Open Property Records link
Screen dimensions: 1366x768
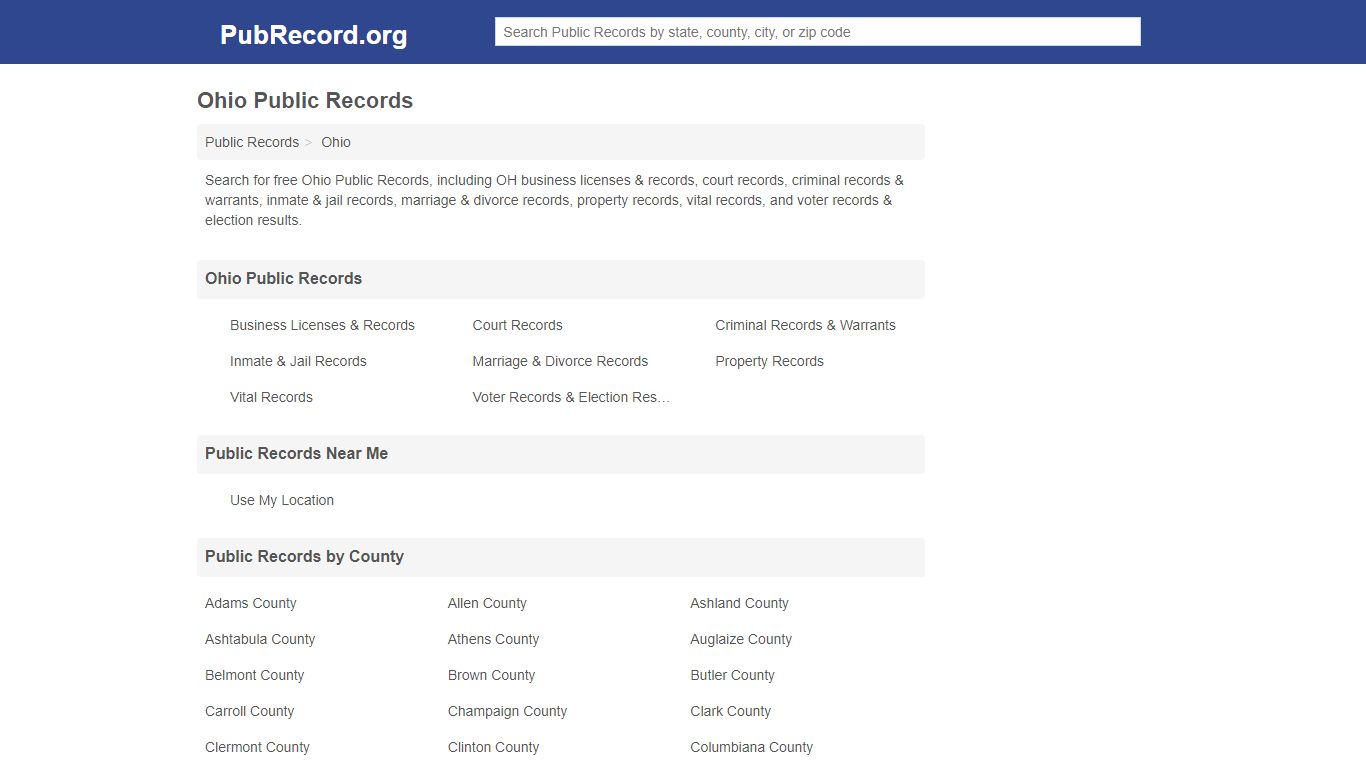(x=769, y=361)
